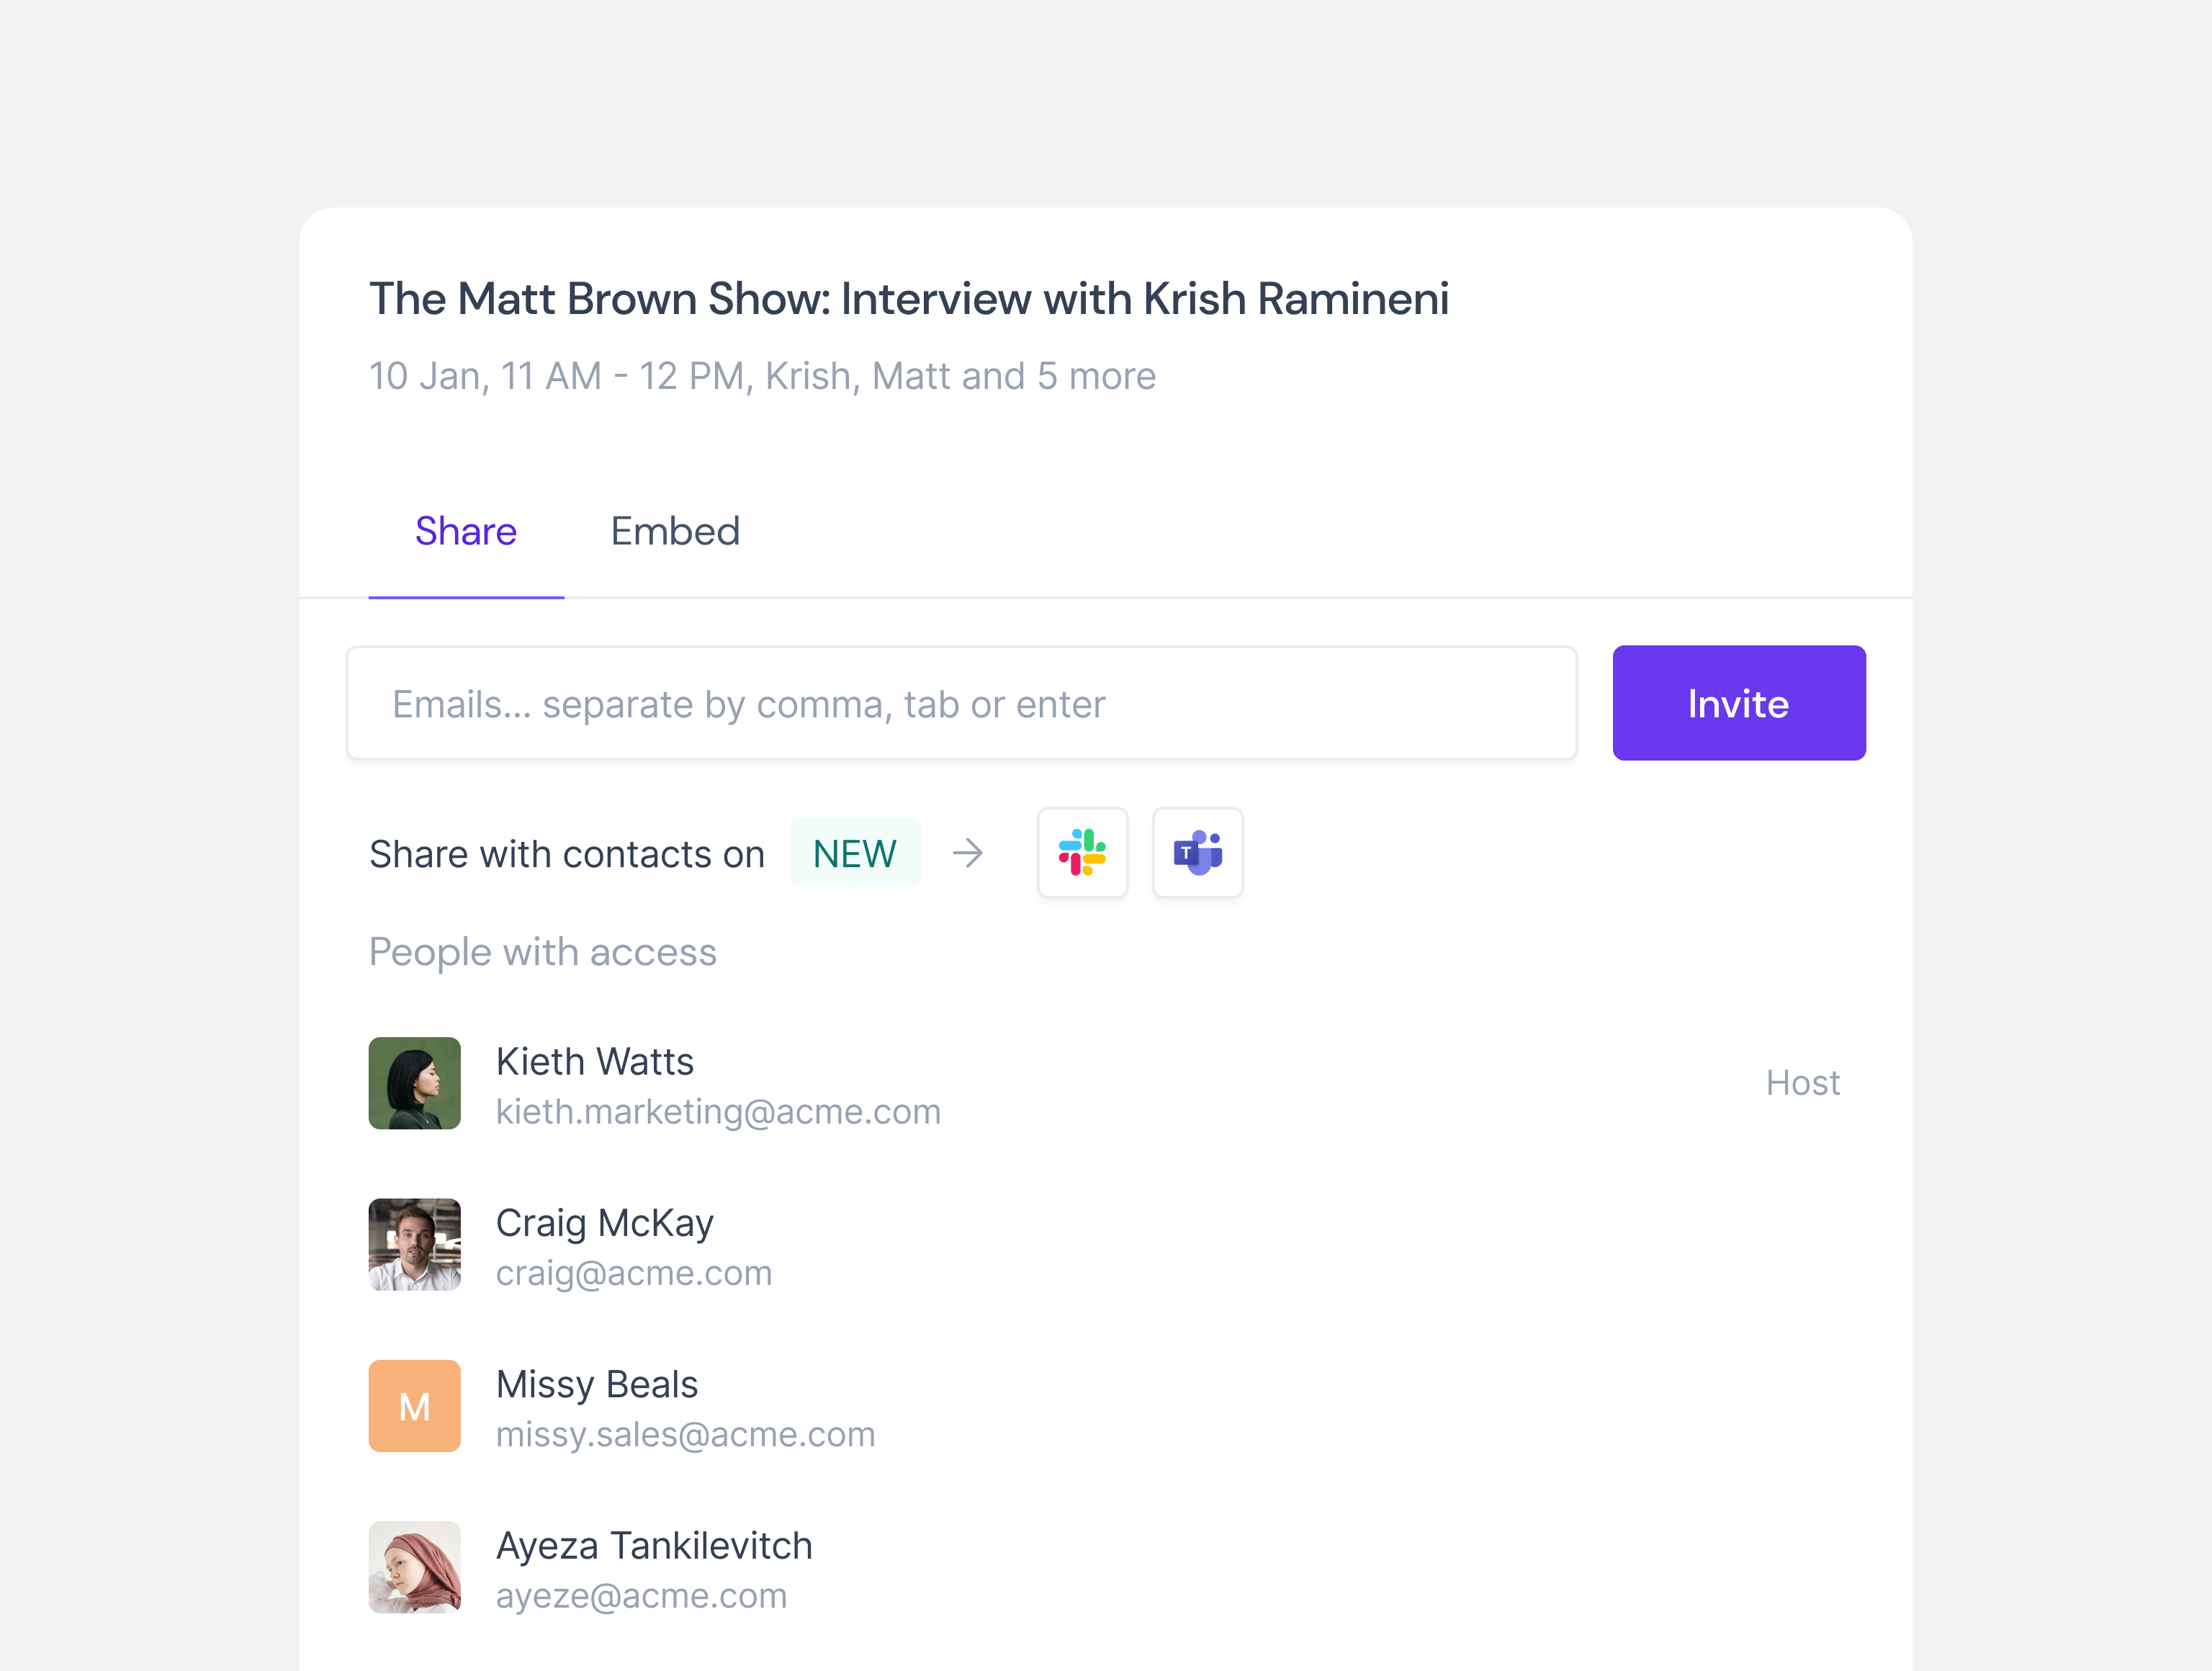
Task: Share with contacts on Microsoft Teams
Action: point(1197,853)
